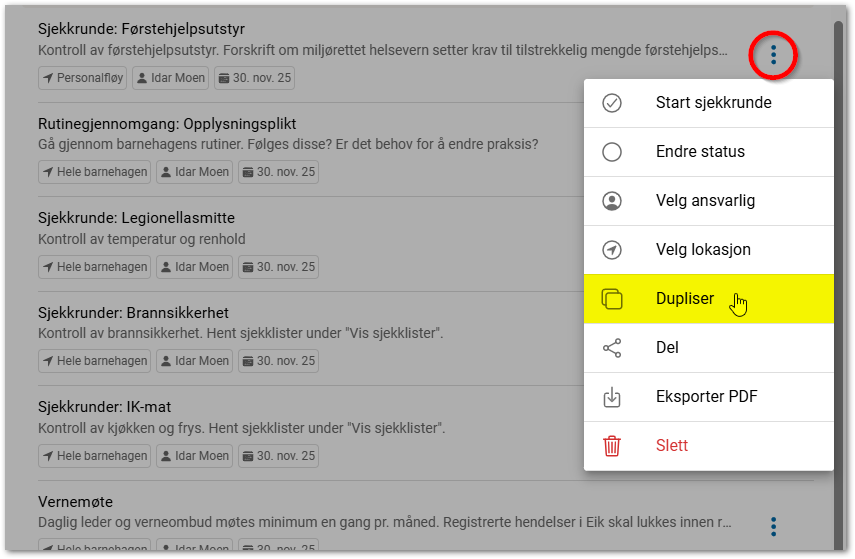Screen dimensions: 855x559
Task: Open Sjekkrunde: Legionellasmitte task title
Action: pos(136,218)
